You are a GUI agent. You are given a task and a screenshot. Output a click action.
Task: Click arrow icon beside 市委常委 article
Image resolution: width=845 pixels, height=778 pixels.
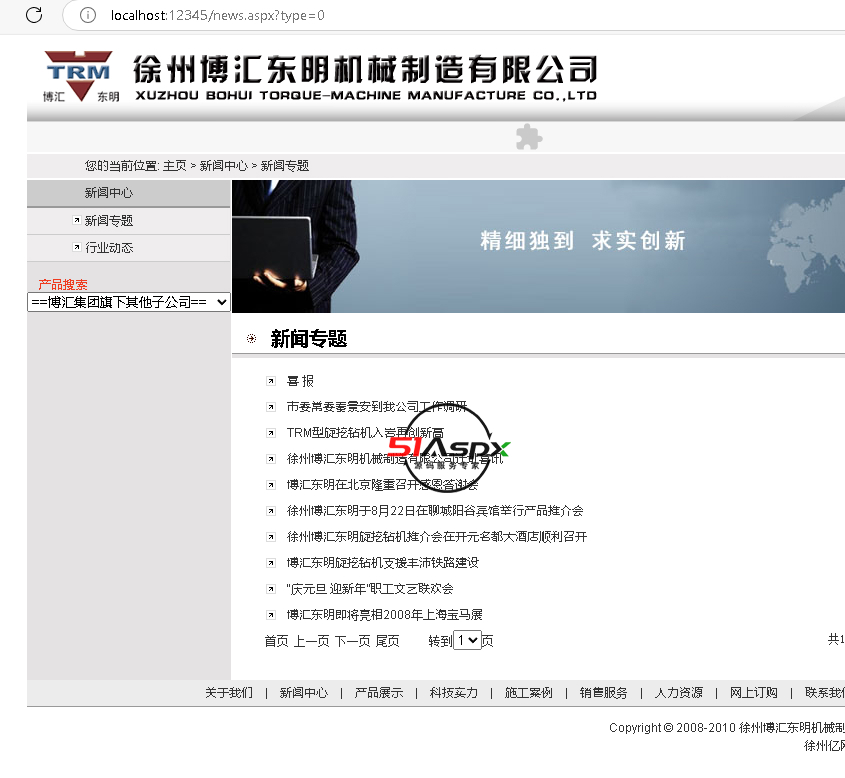(x=271, y=407)
